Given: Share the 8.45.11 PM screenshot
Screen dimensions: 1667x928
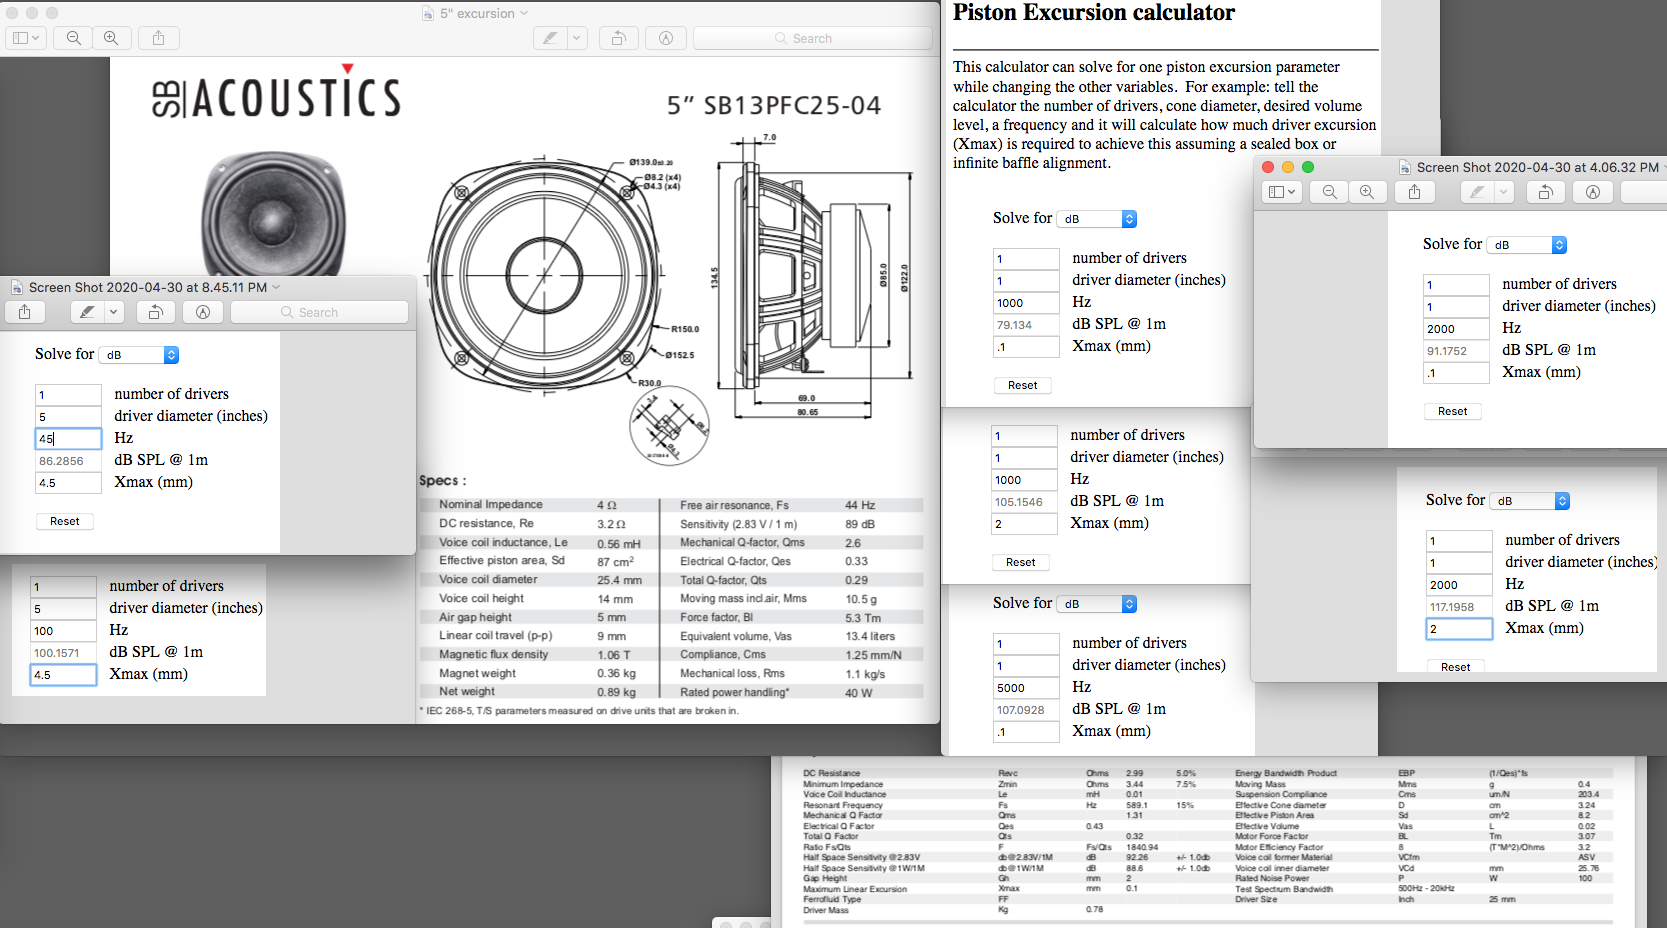Looking at the screenshot, I should [25, 312].
